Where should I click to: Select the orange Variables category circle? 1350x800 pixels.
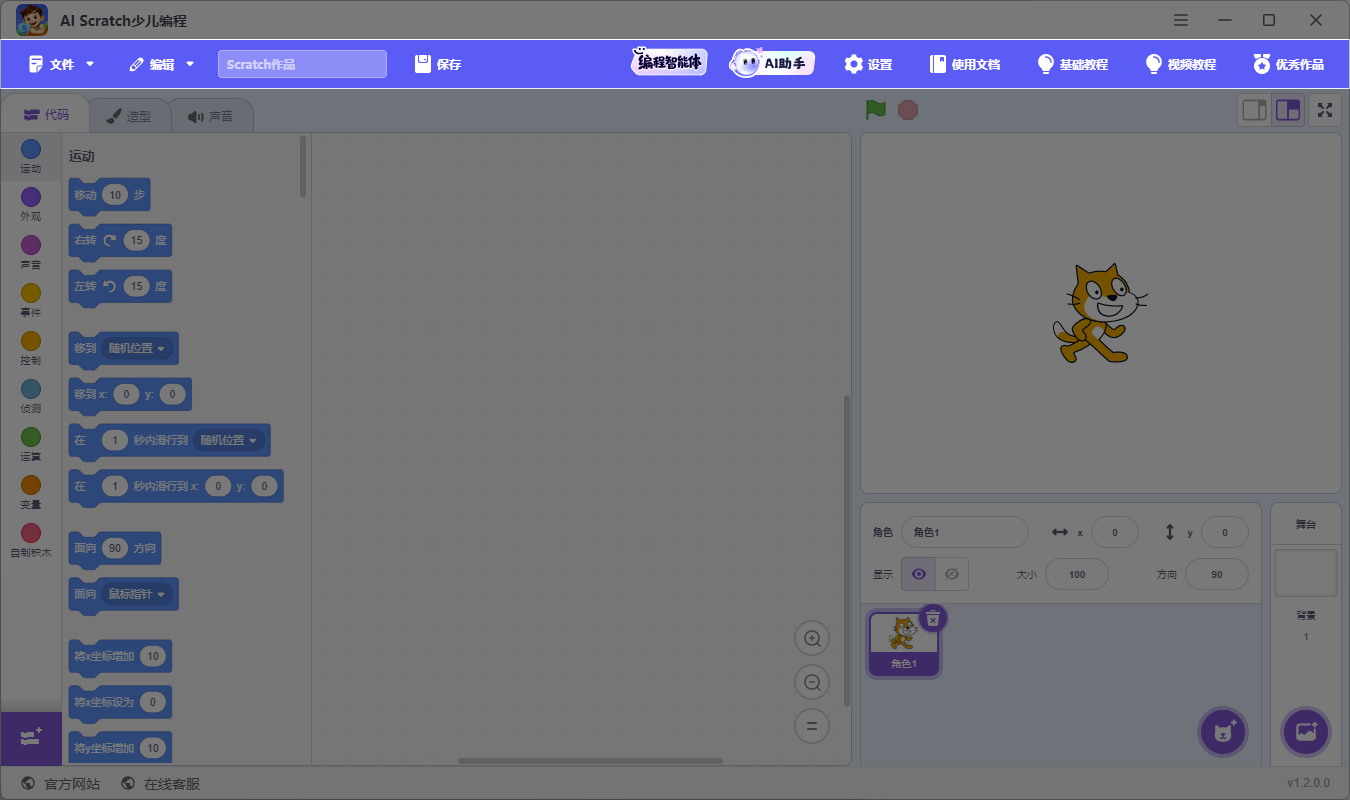point(31,485)
